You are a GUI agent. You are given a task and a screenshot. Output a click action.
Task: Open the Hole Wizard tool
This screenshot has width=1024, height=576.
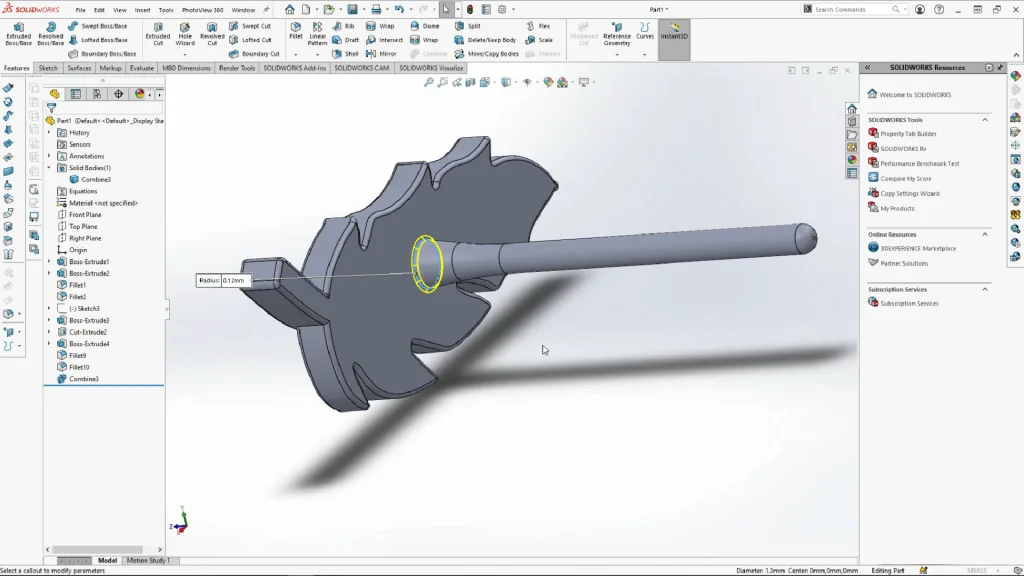pos(185,34)
